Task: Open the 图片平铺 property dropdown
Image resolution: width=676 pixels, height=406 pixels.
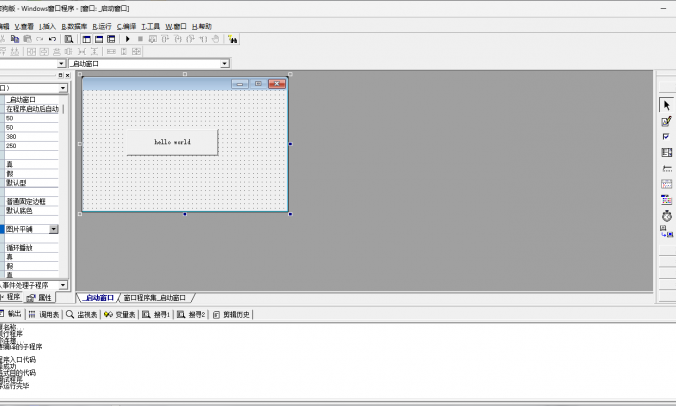Action: [x=54, y=229]
